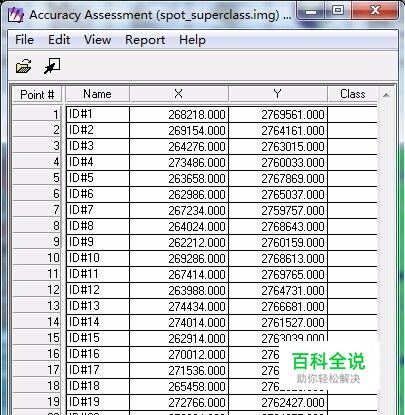Open the Help menu

(192, 40)
